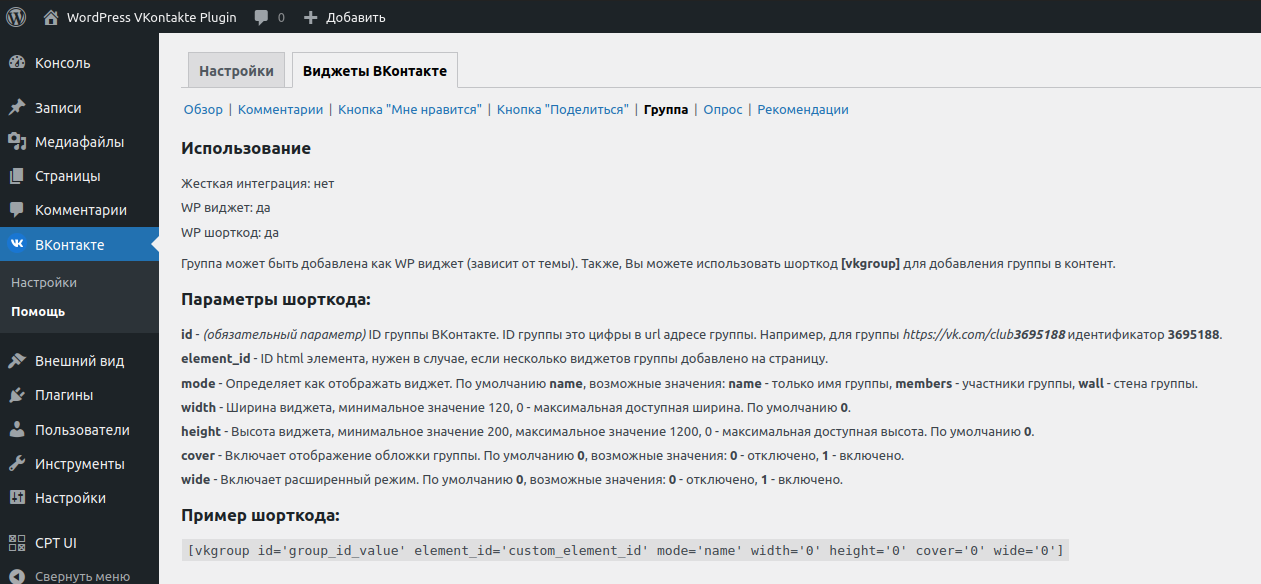Go to the Комментарии widget help link
Viewport: 1261px width, 584px height.
(x=280, y=110)
